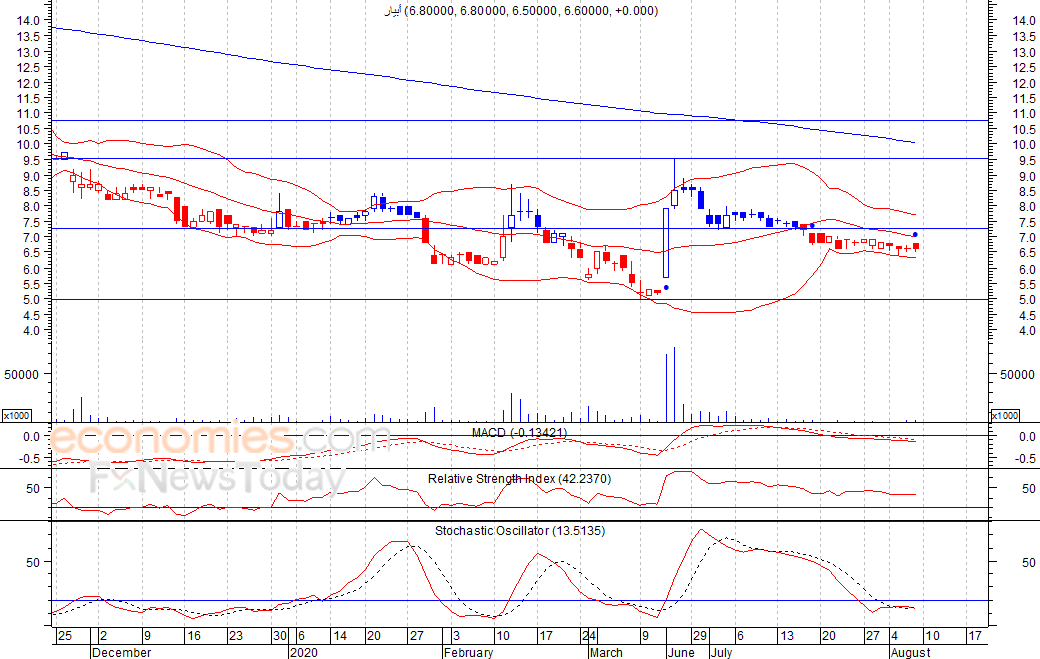Click the June month label
The image size is (1040, 659).
pyautogui.click(x=681, y=652)
